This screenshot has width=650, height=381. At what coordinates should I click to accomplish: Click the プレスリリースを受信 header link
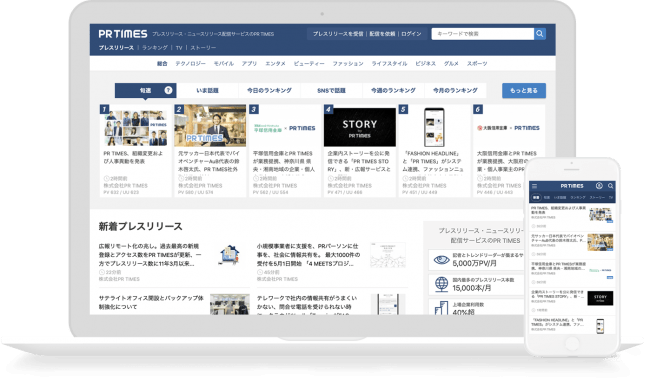tap(338, 34)
